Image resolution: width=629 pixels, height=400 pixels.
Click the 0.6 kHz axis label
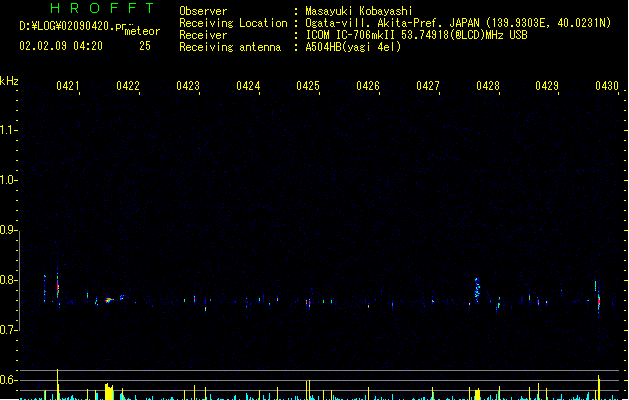coord(8,380)
